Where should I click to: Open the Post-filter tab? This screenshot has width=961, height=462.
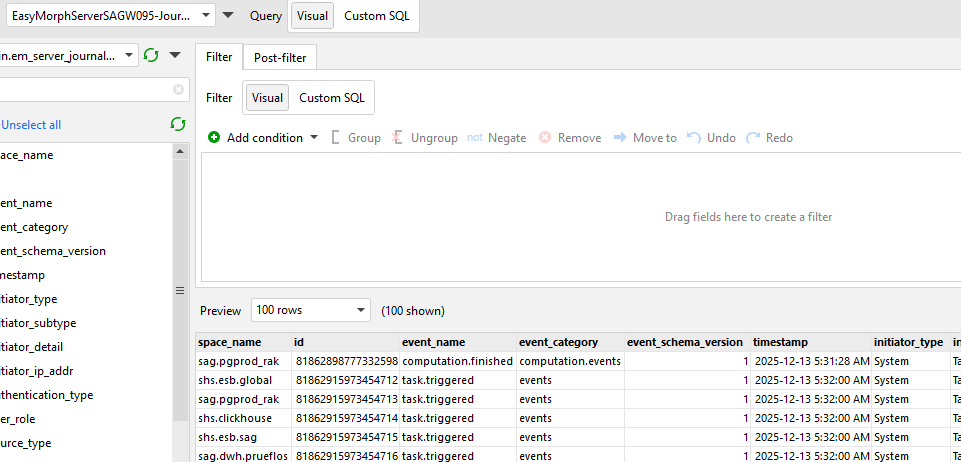pyautogui.click(x=280, y=58)
